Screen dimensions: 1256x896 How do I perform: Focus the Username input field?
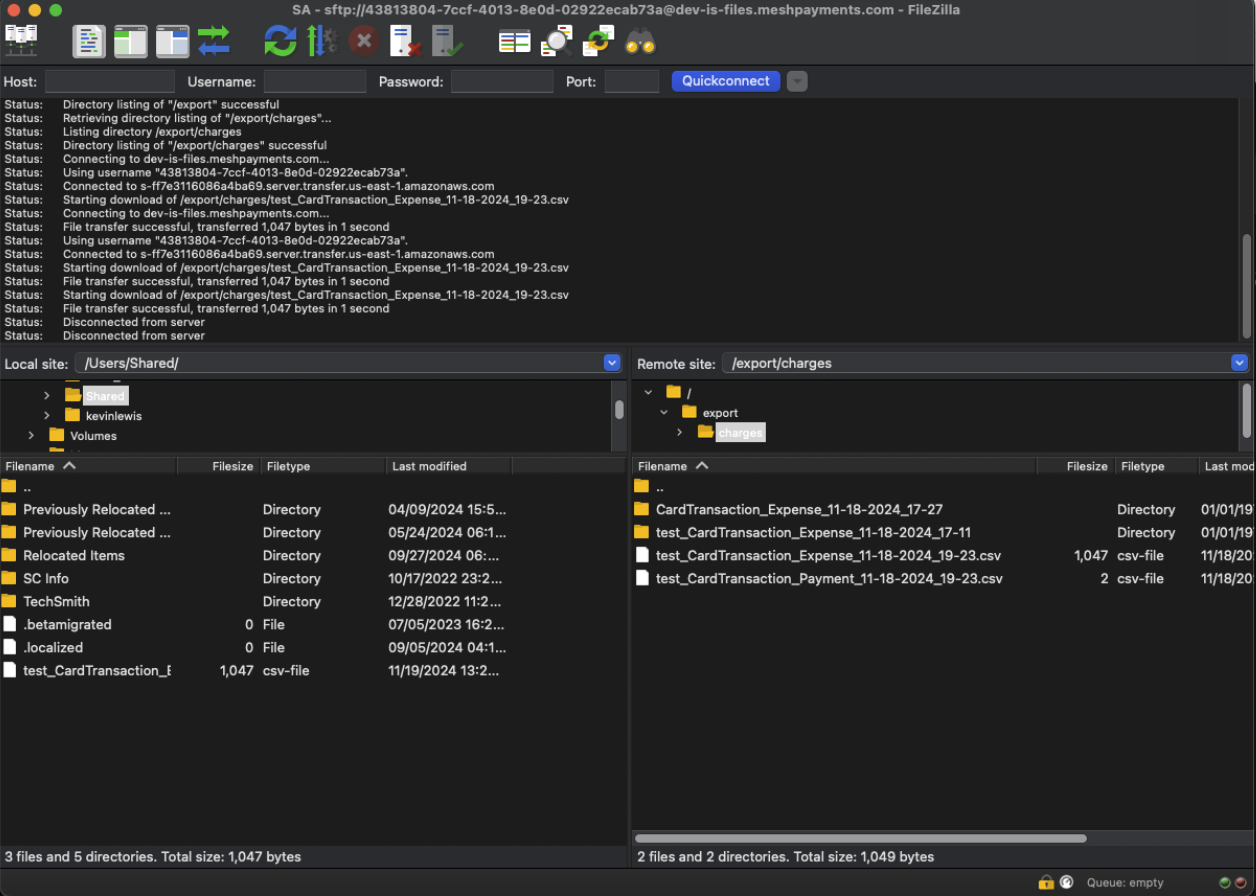pos(315,82)
